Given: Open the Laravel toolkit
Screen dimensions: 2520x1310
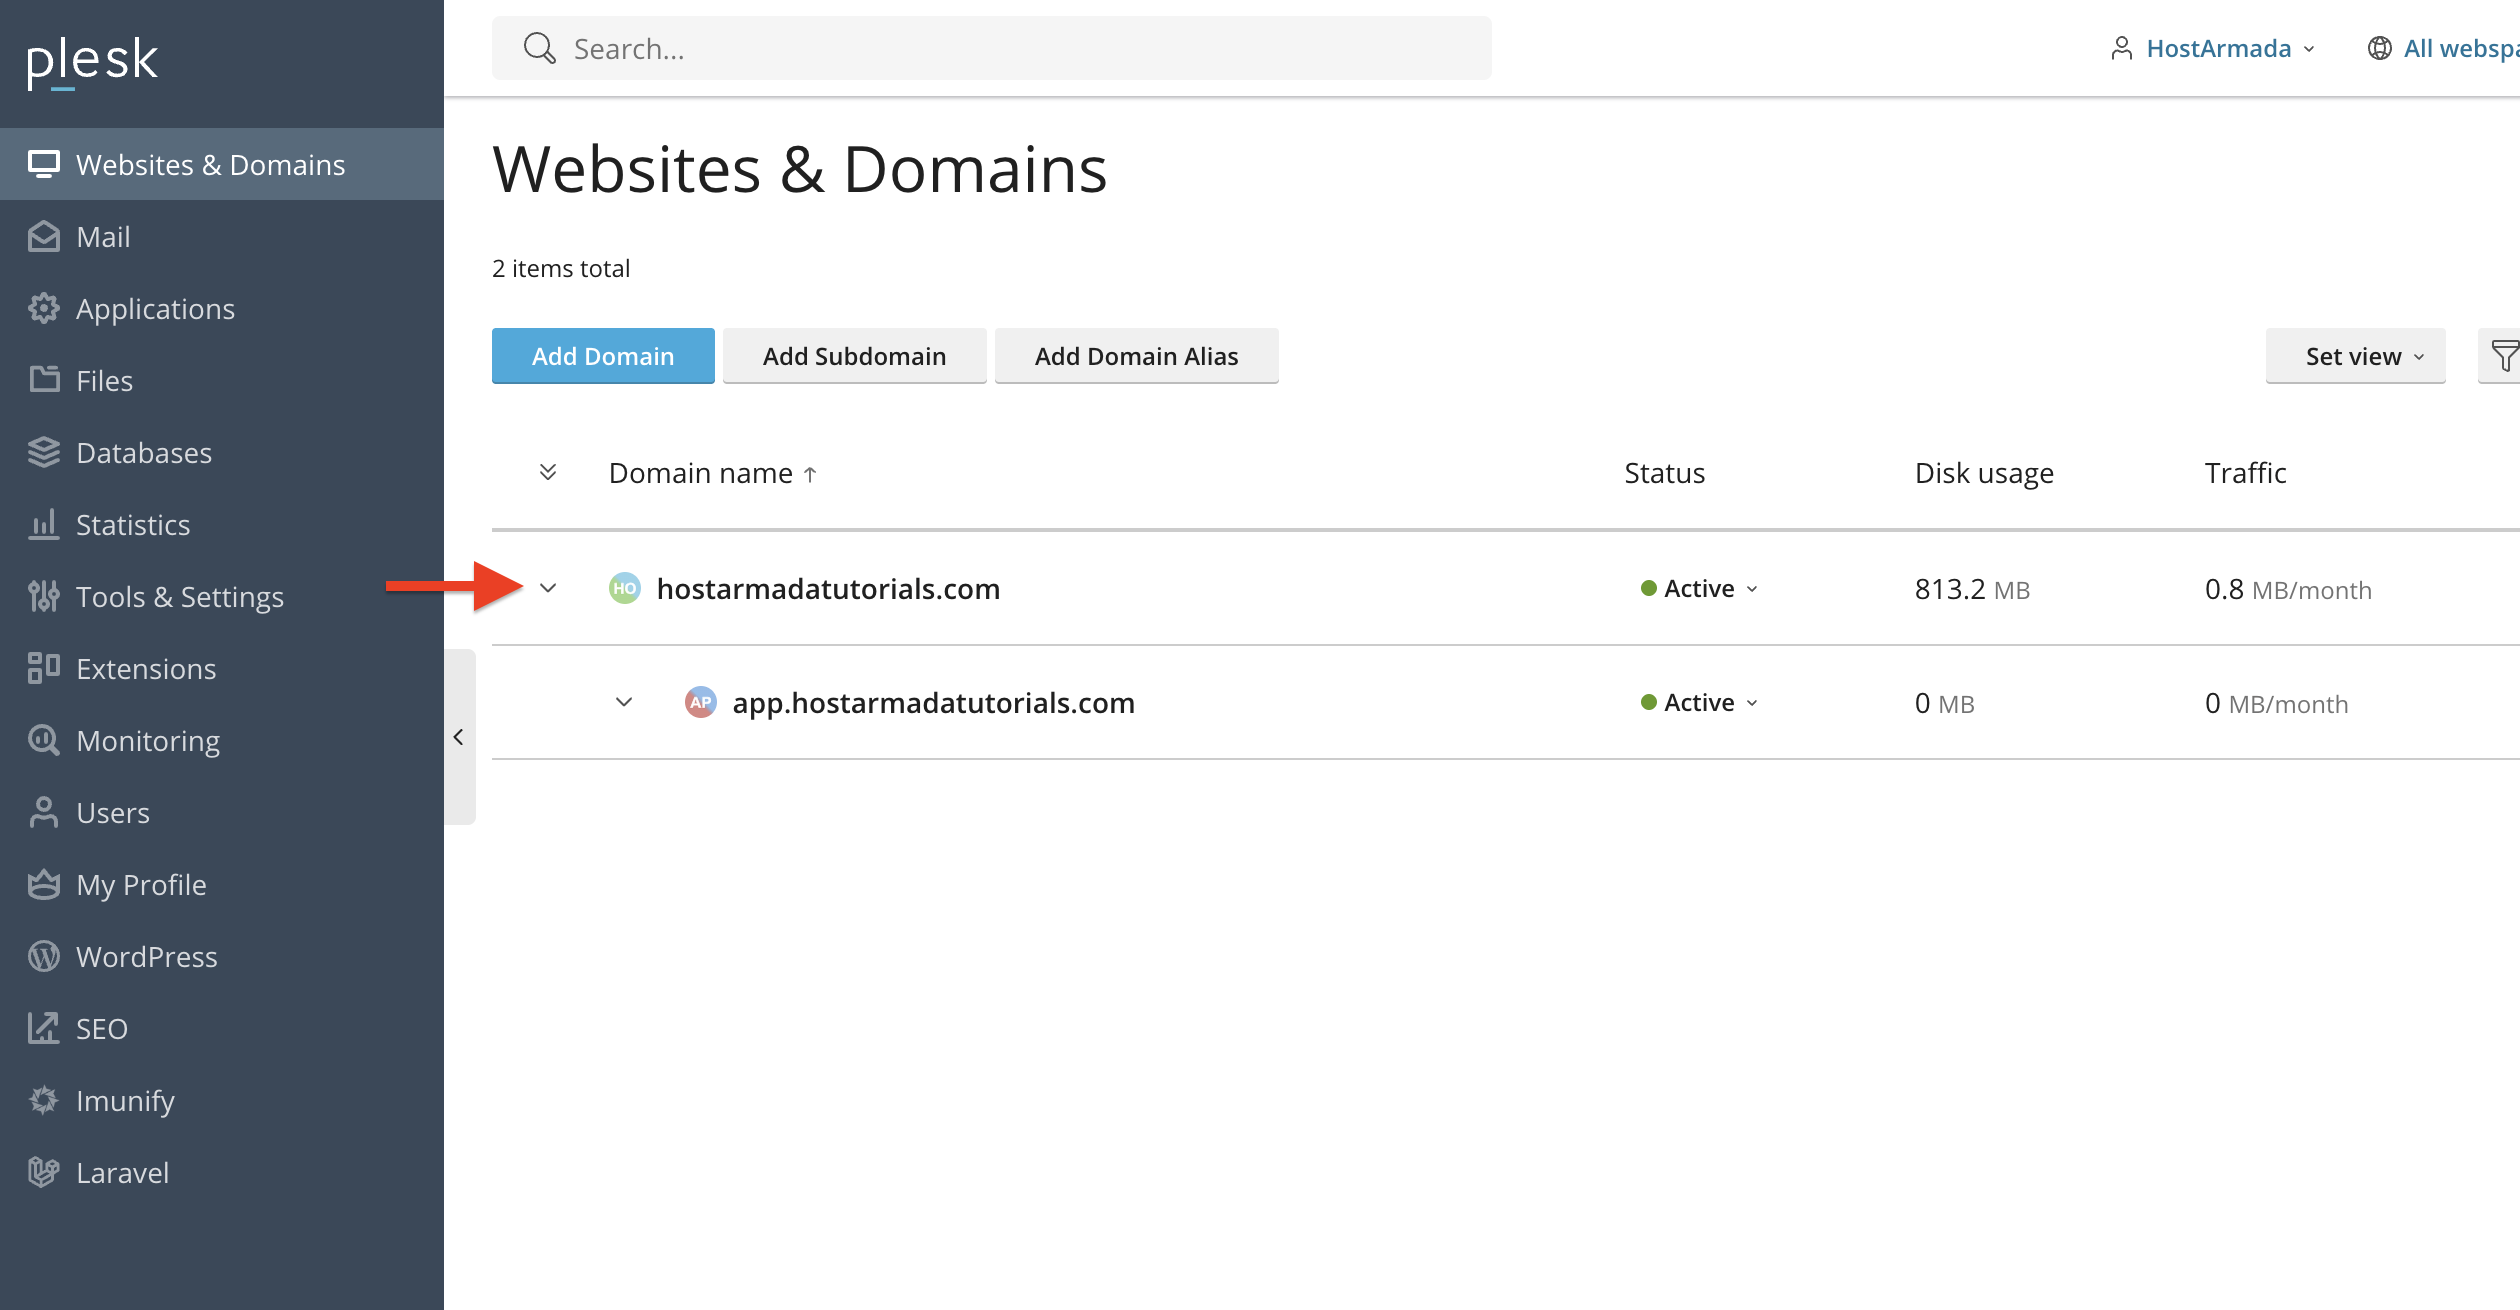Looking at the screenshot, I should pyautogui.click(x=122, y=1172).
